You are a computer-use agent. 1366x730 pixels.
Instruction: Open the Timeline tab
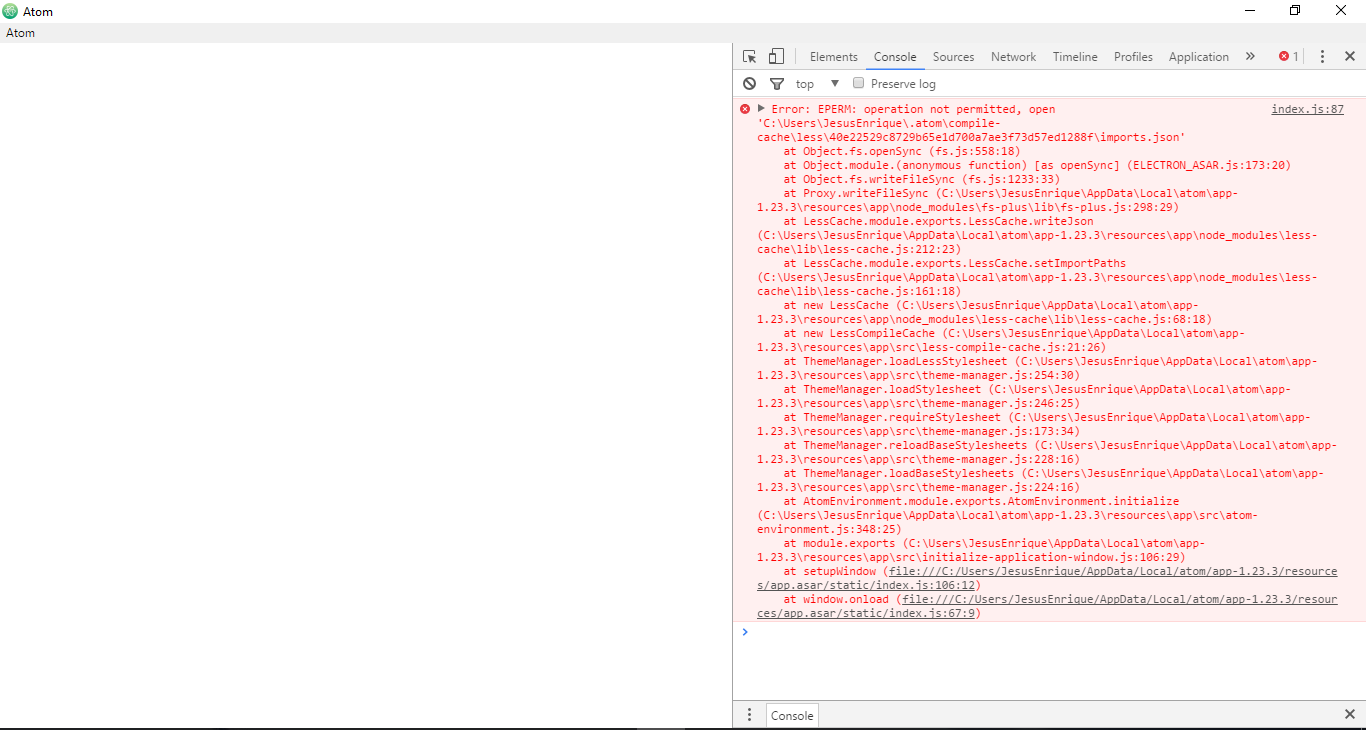coord(1075,57)
